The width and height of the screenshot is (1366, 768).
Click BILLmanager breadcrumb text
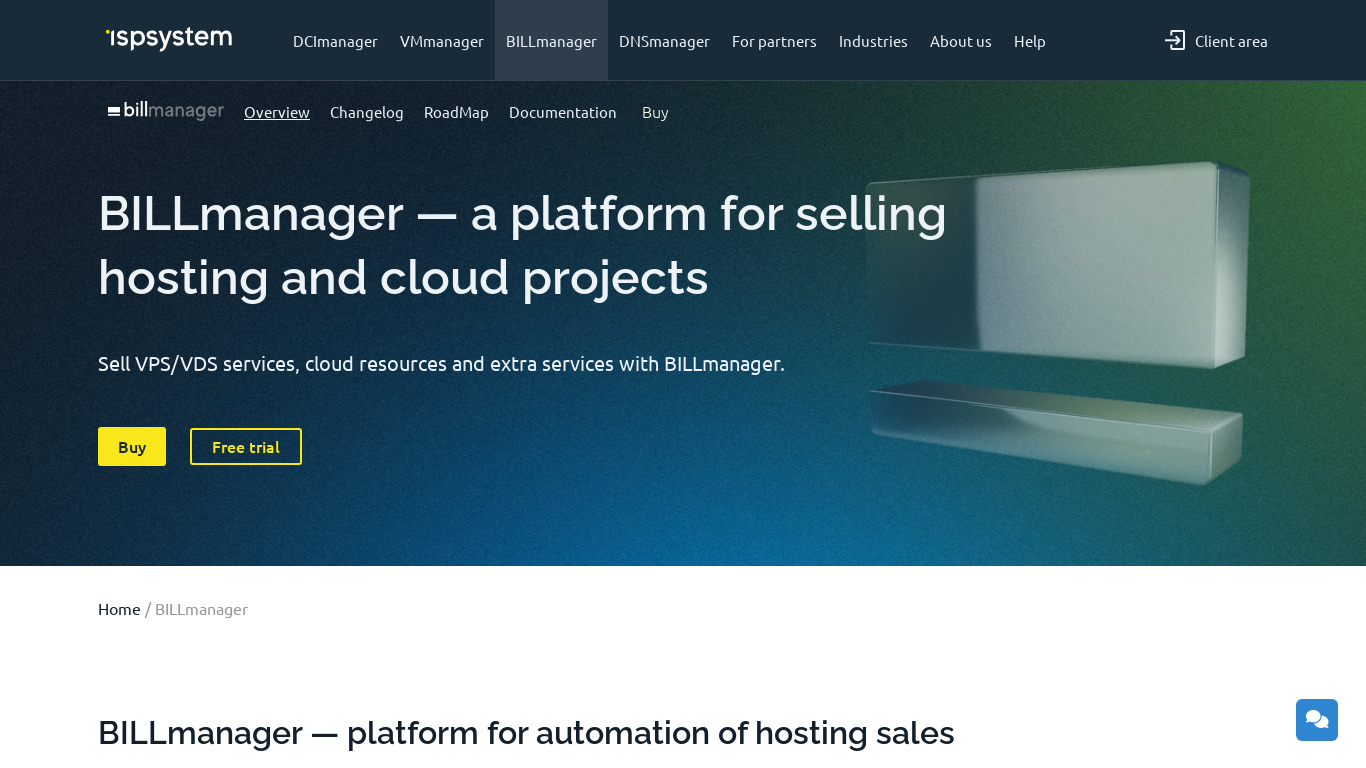coord(201,609)
